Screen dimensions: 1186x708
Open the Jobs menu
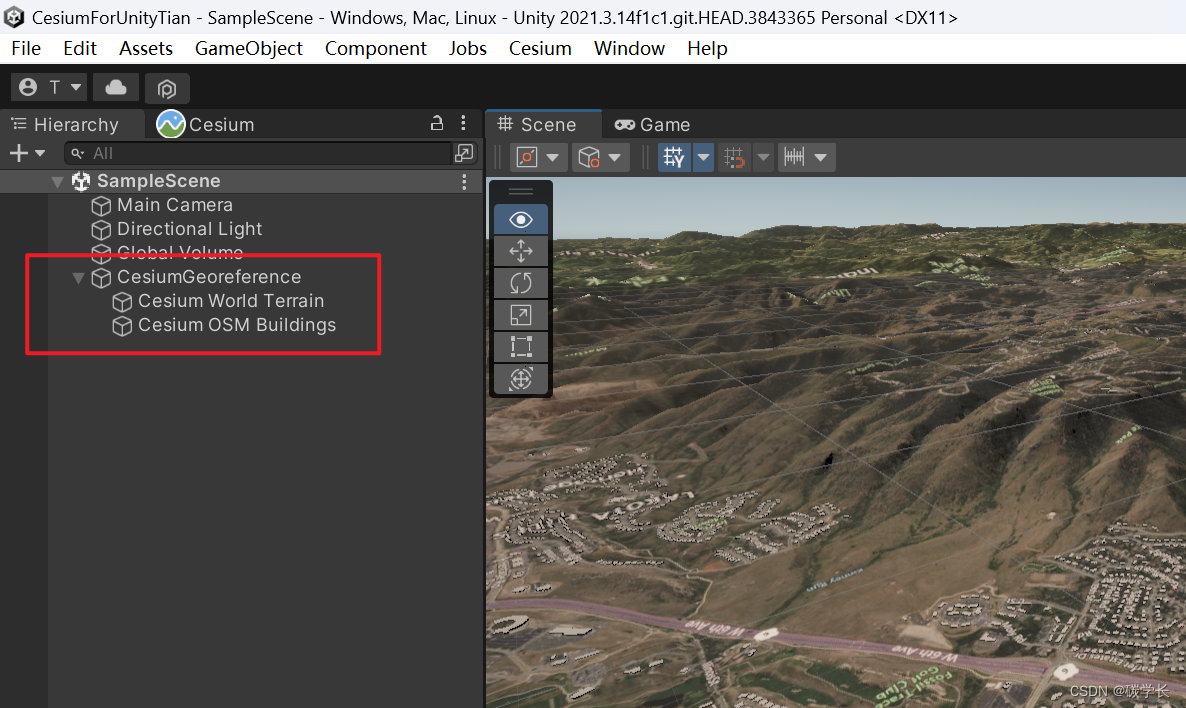[x=467, y=48]
